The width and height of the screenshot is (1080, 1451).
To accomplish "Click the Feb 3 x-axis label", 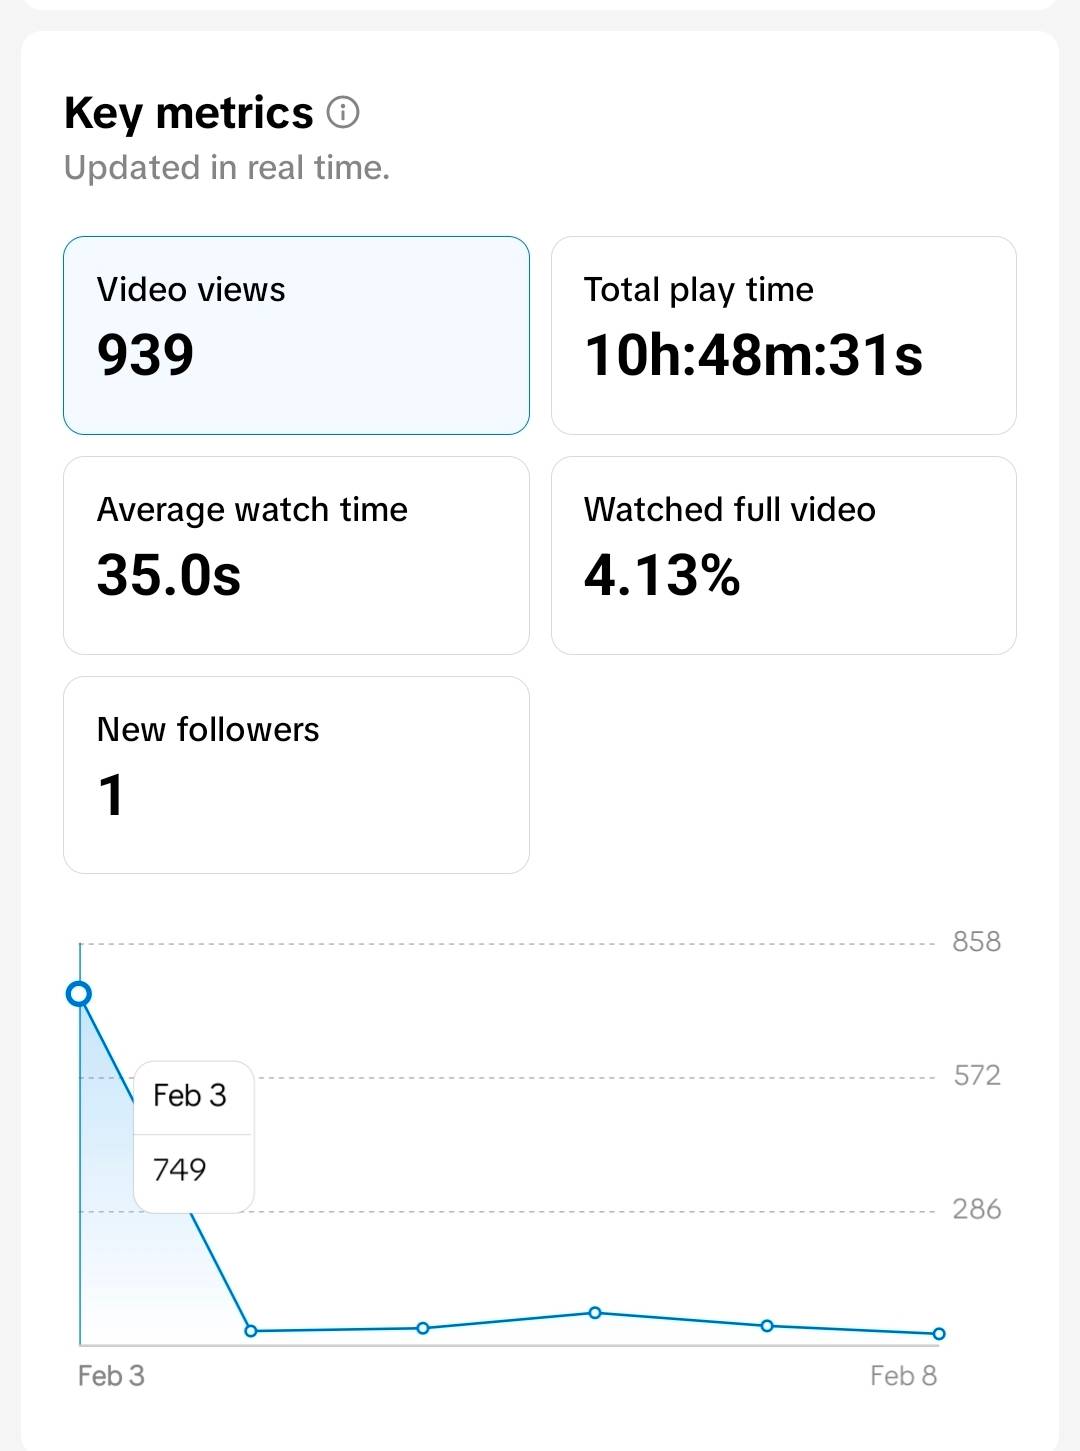I will (111, 1376).
